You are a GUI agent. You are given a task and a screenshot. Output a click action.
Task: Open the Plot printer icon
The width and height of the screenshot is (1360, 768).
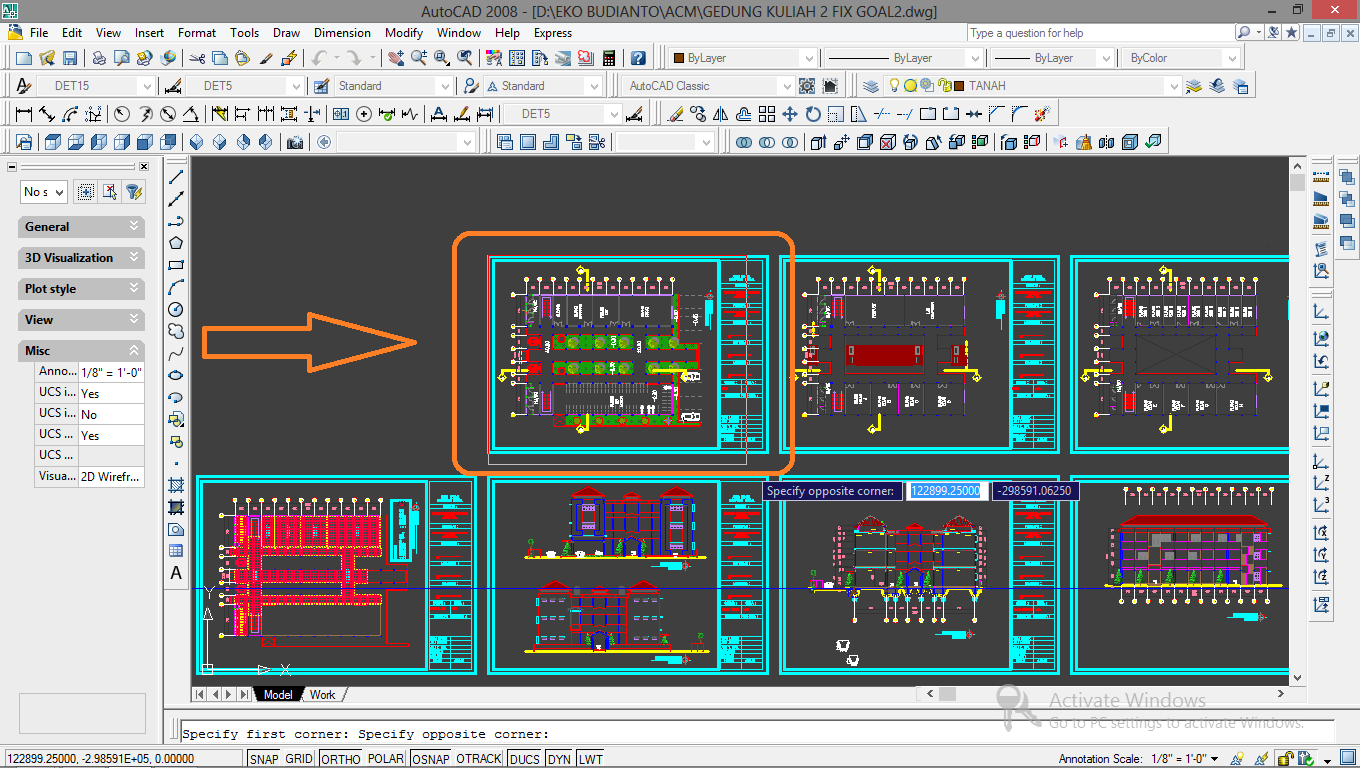point(100,58)
